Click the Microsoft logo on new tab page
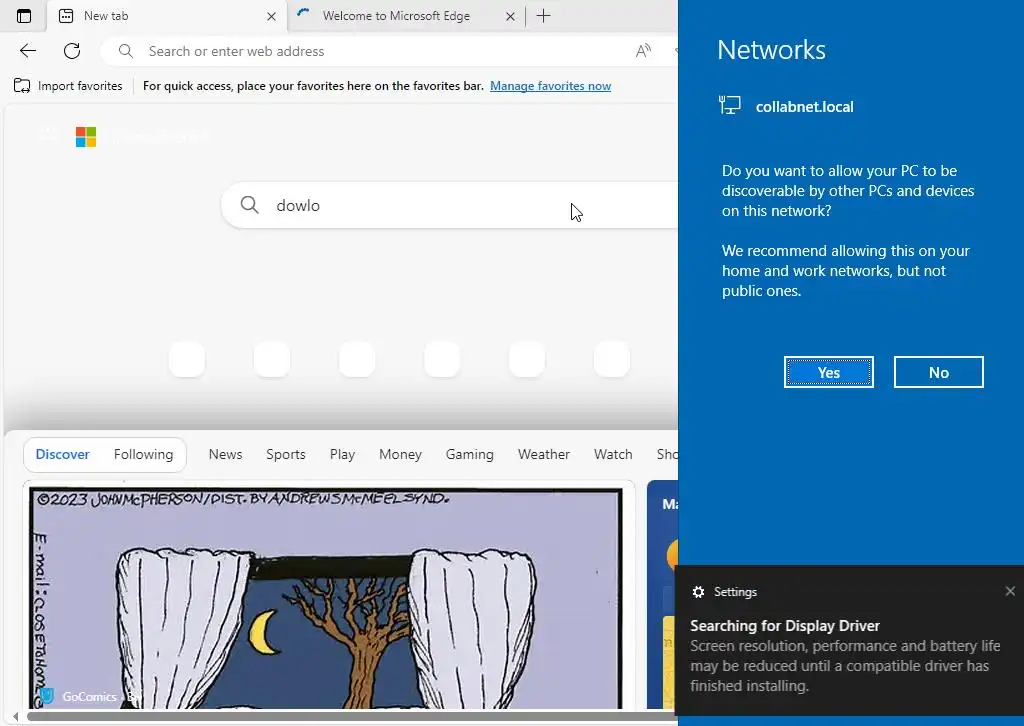The width and height of the screenshot is (1024, 726). pyautogui.click(x=86, y=137)
